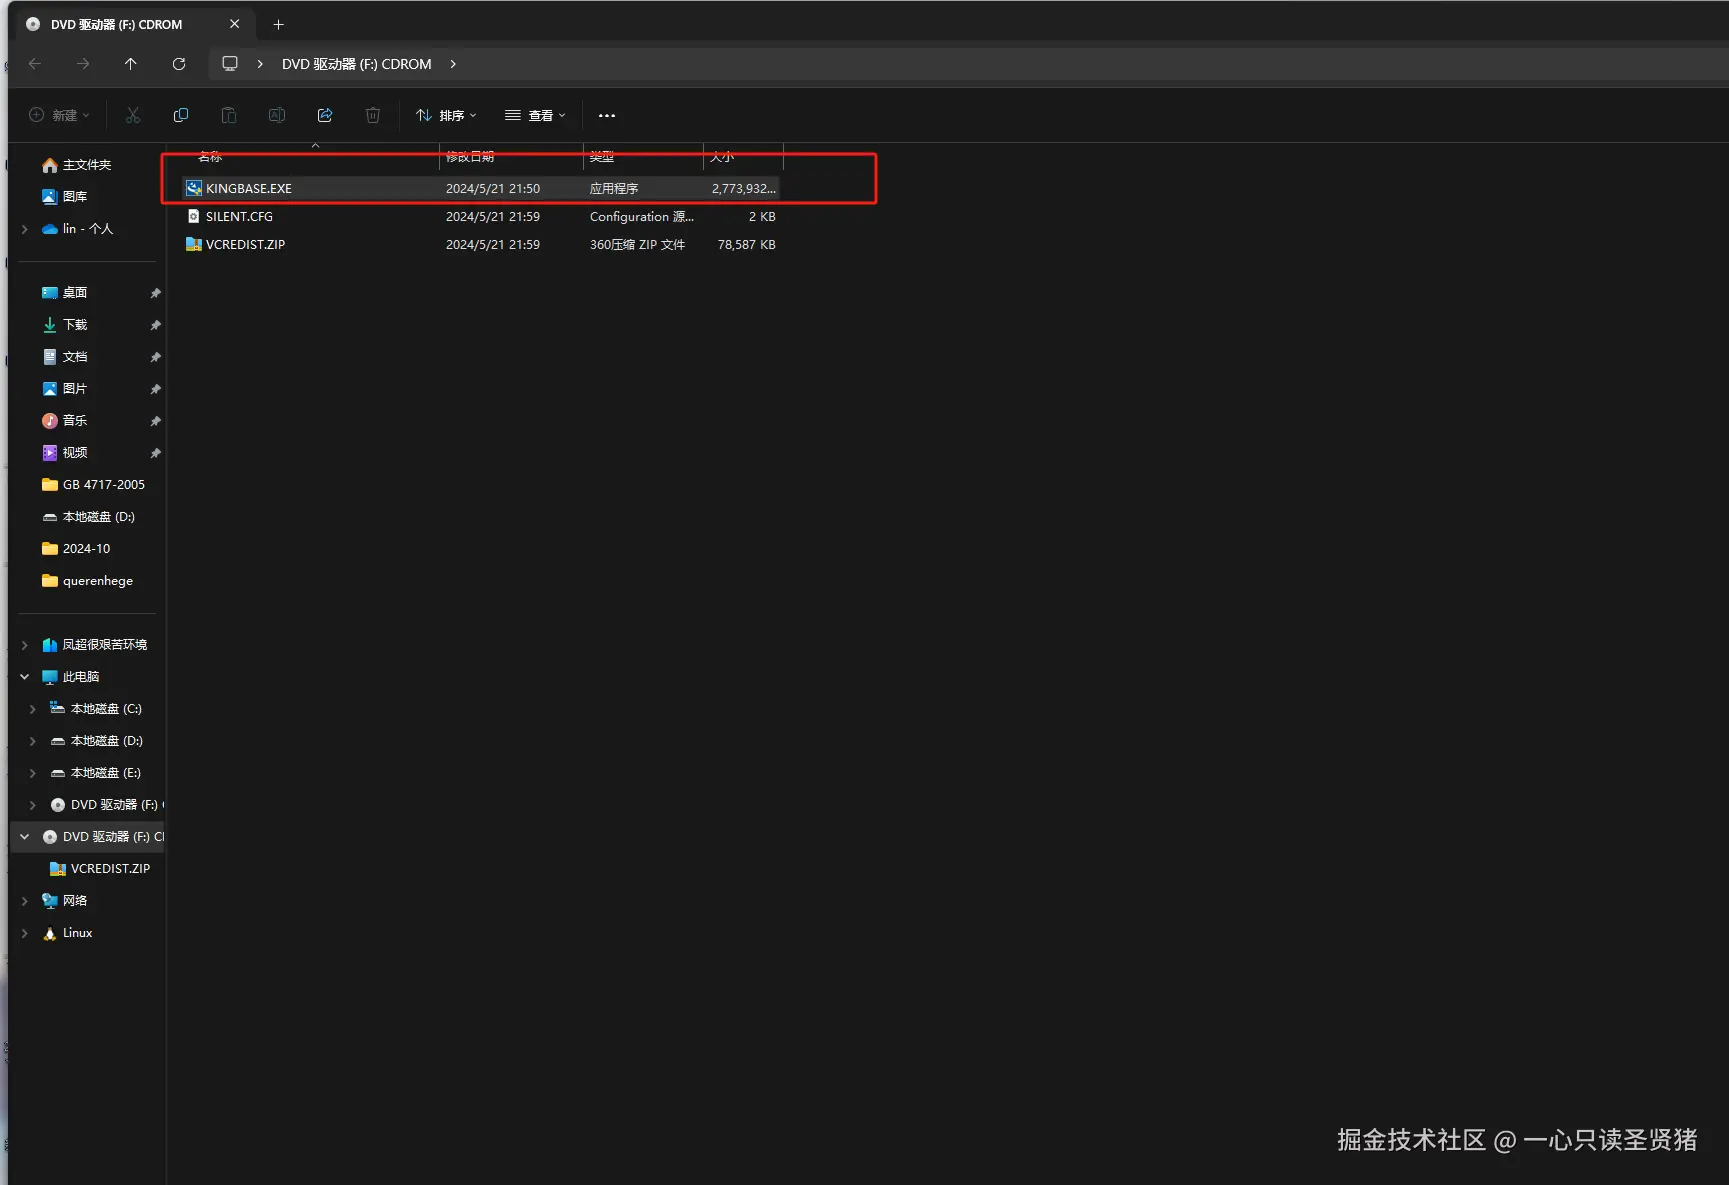Click the Rename icon in toolbar
Screen dimensions: 1729x1185
pos(277,116)
